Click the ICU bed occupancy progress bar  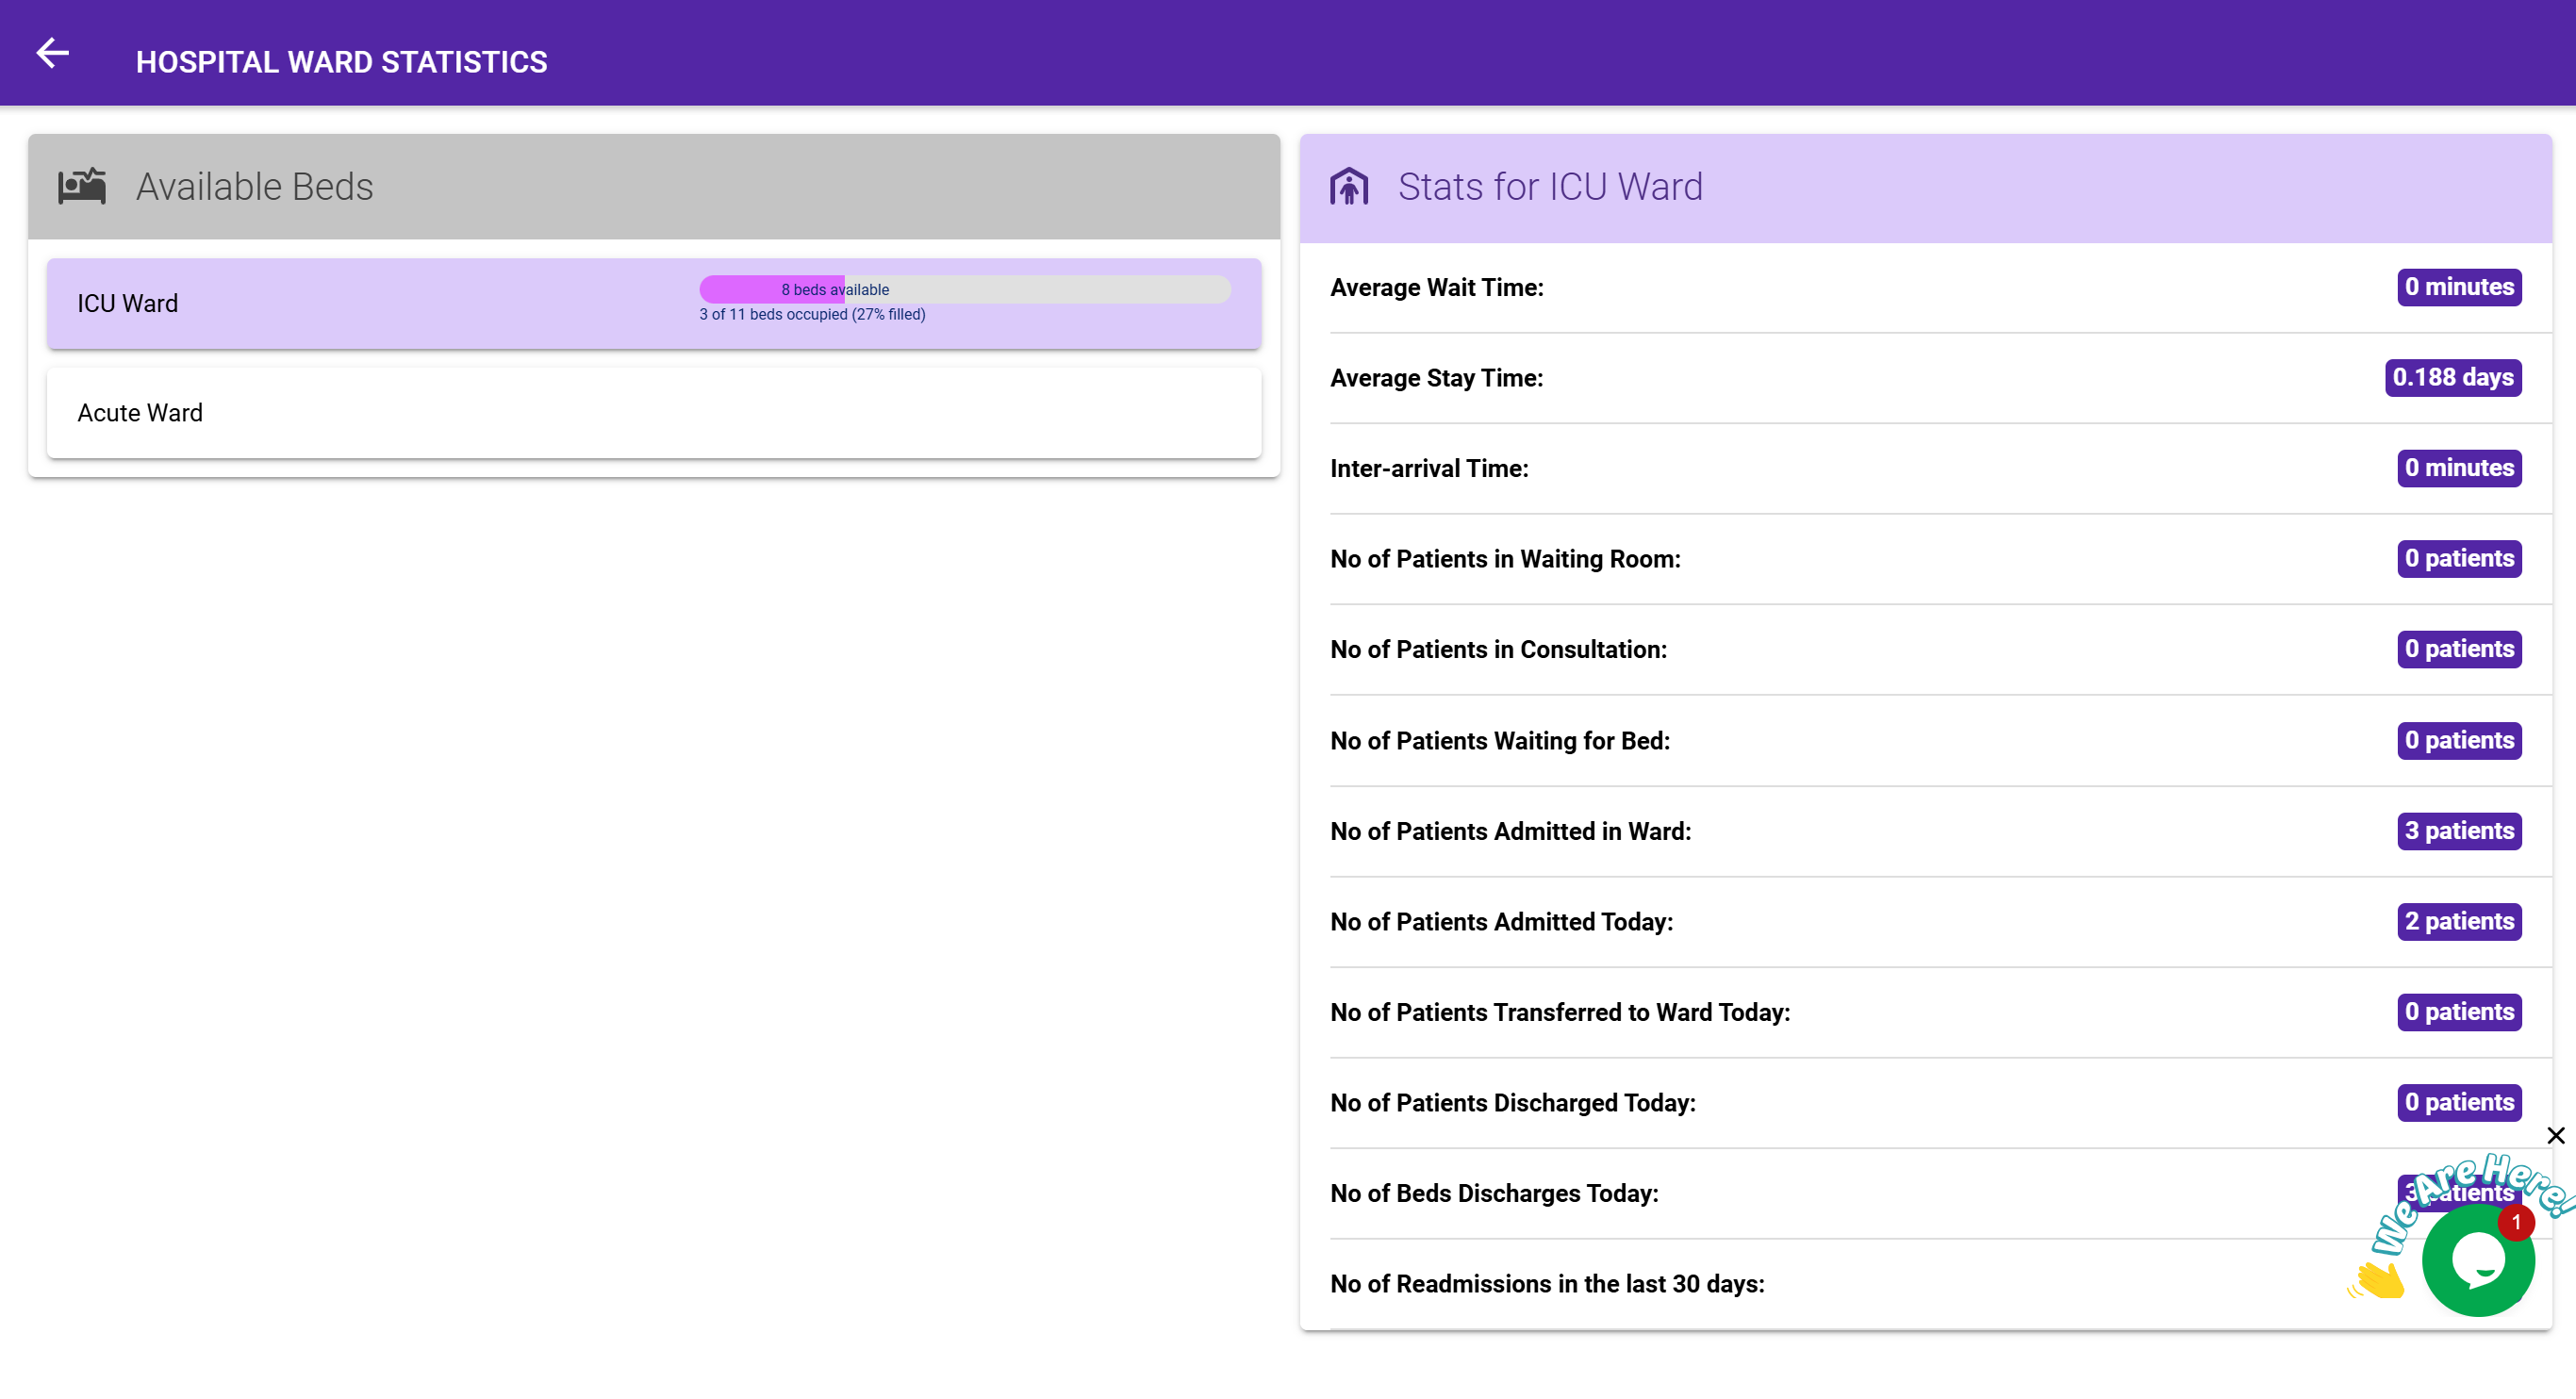pyautogui.click(x=965, y=289)
